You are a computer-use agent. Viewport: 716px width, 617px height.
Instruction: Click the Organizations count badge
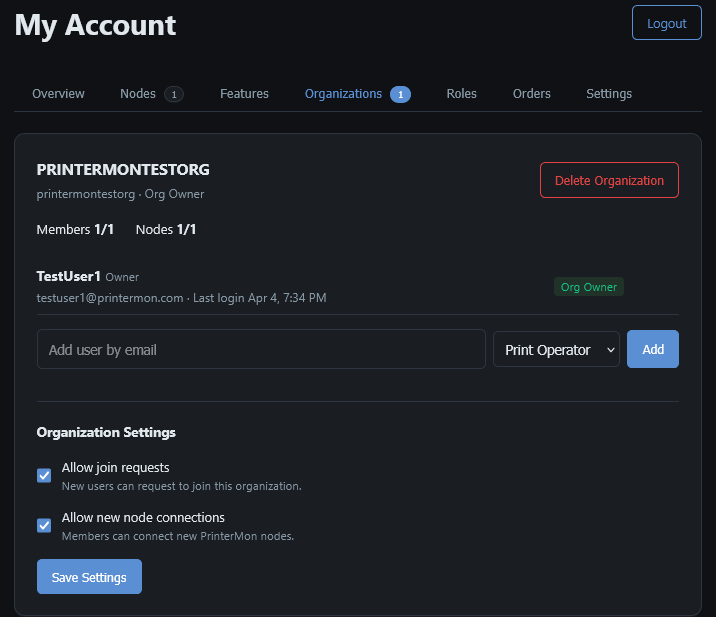[x=400, y=95]
